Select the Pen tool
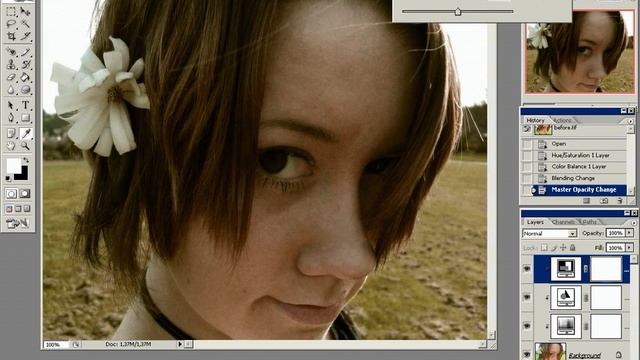The height and width of the screenshot is (360, 640). [11, 118]
